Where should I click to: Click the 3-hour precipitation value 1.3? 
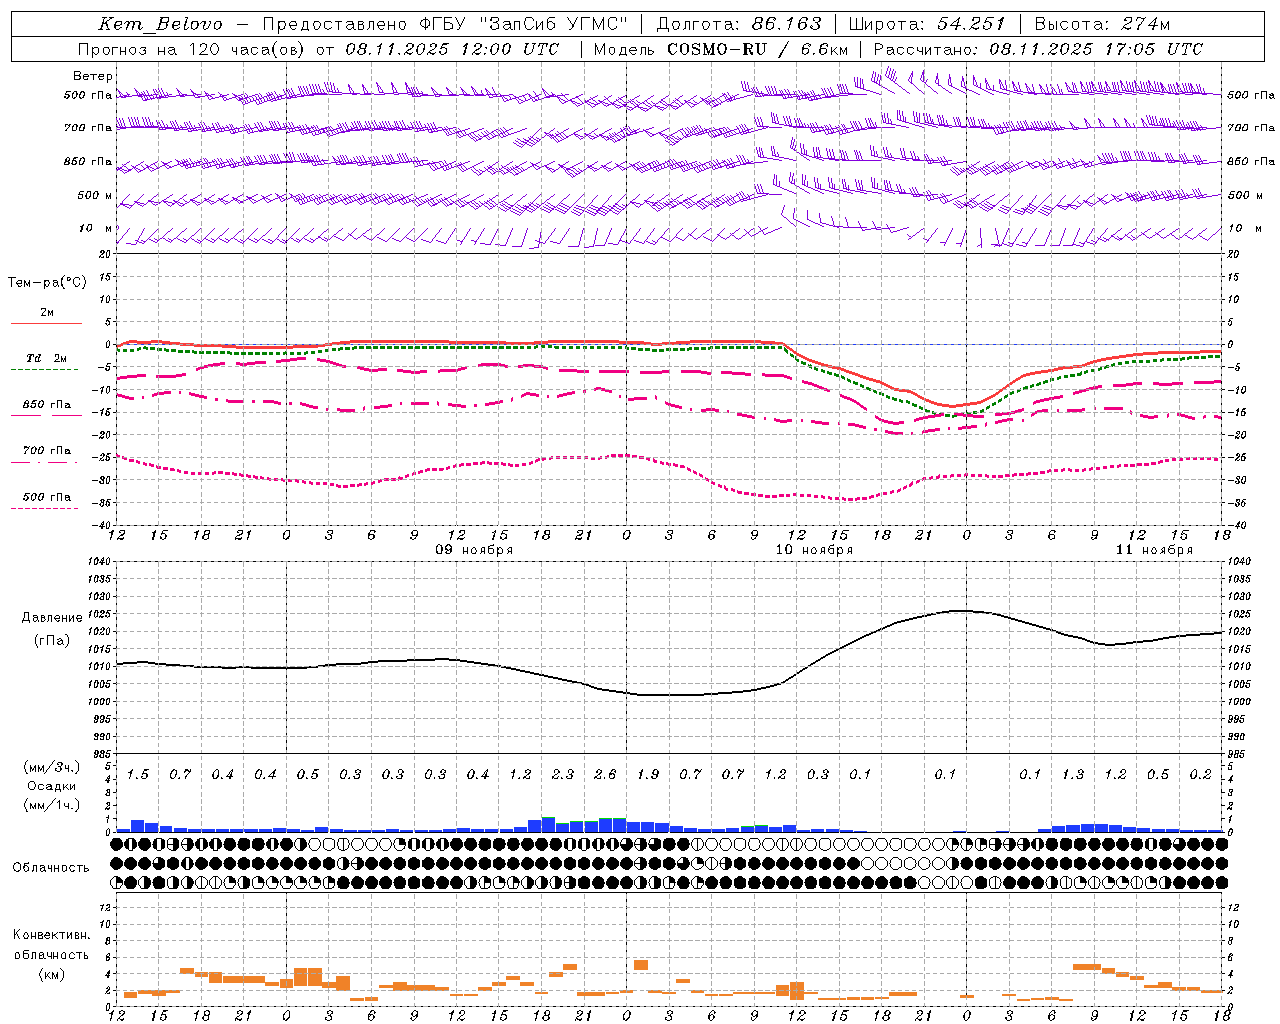tap(1073, 775)
